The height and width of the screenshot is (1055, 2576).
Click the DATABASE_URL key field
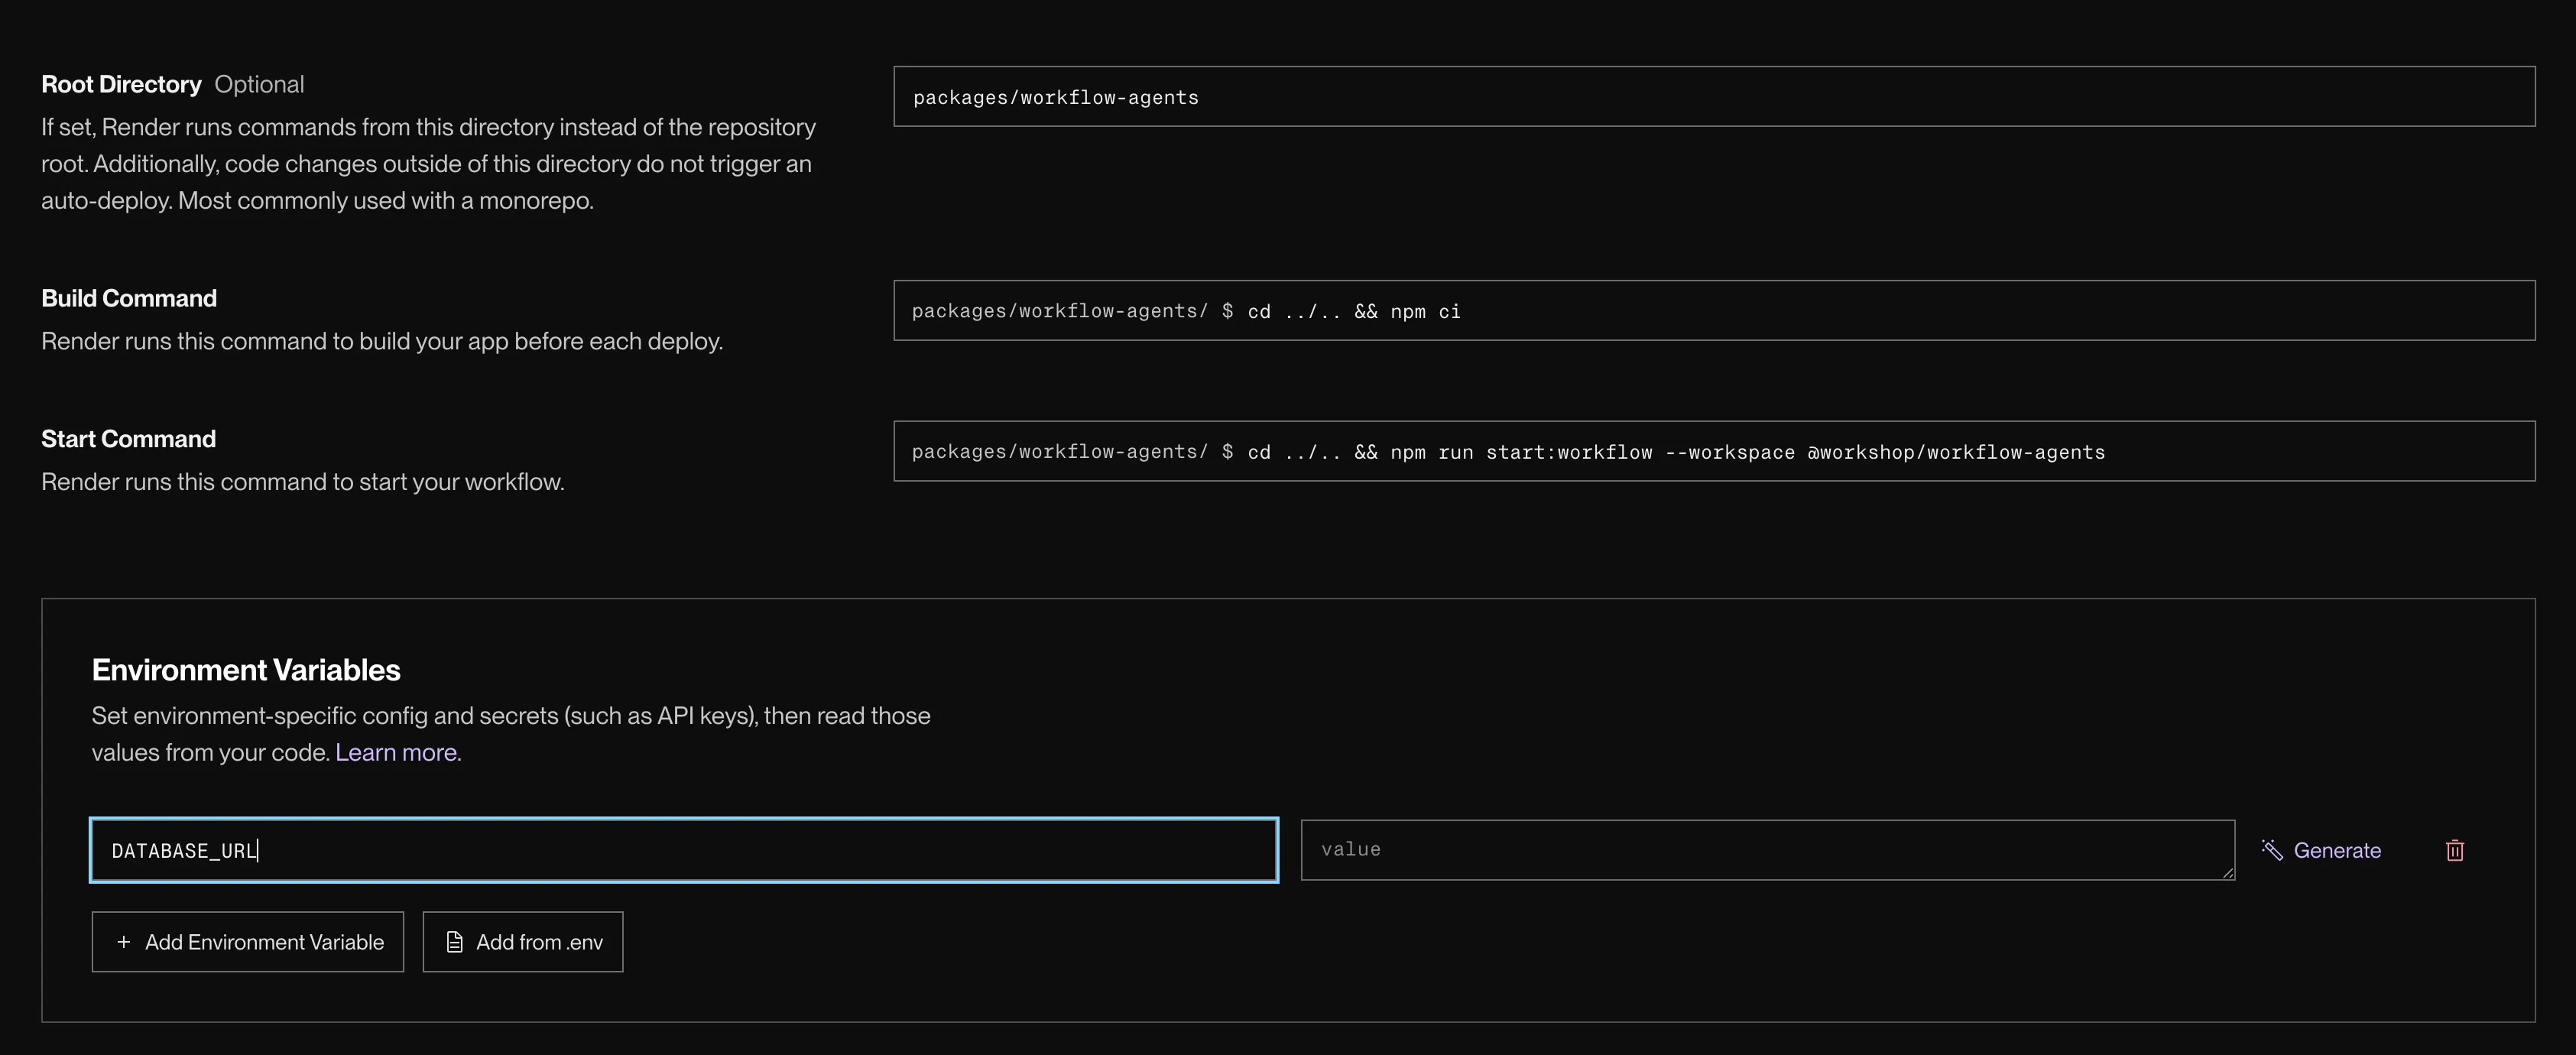coord(684,850)
